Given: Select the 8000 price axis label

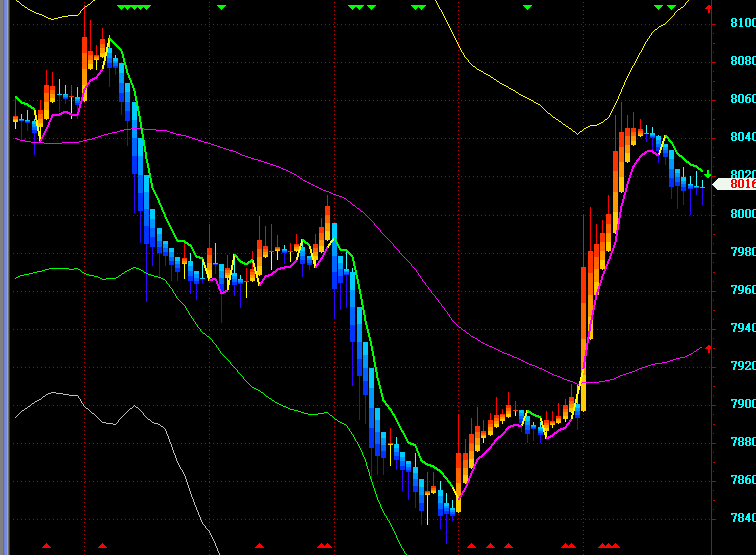Looking at the screenshot, I should tap(743, 214).
